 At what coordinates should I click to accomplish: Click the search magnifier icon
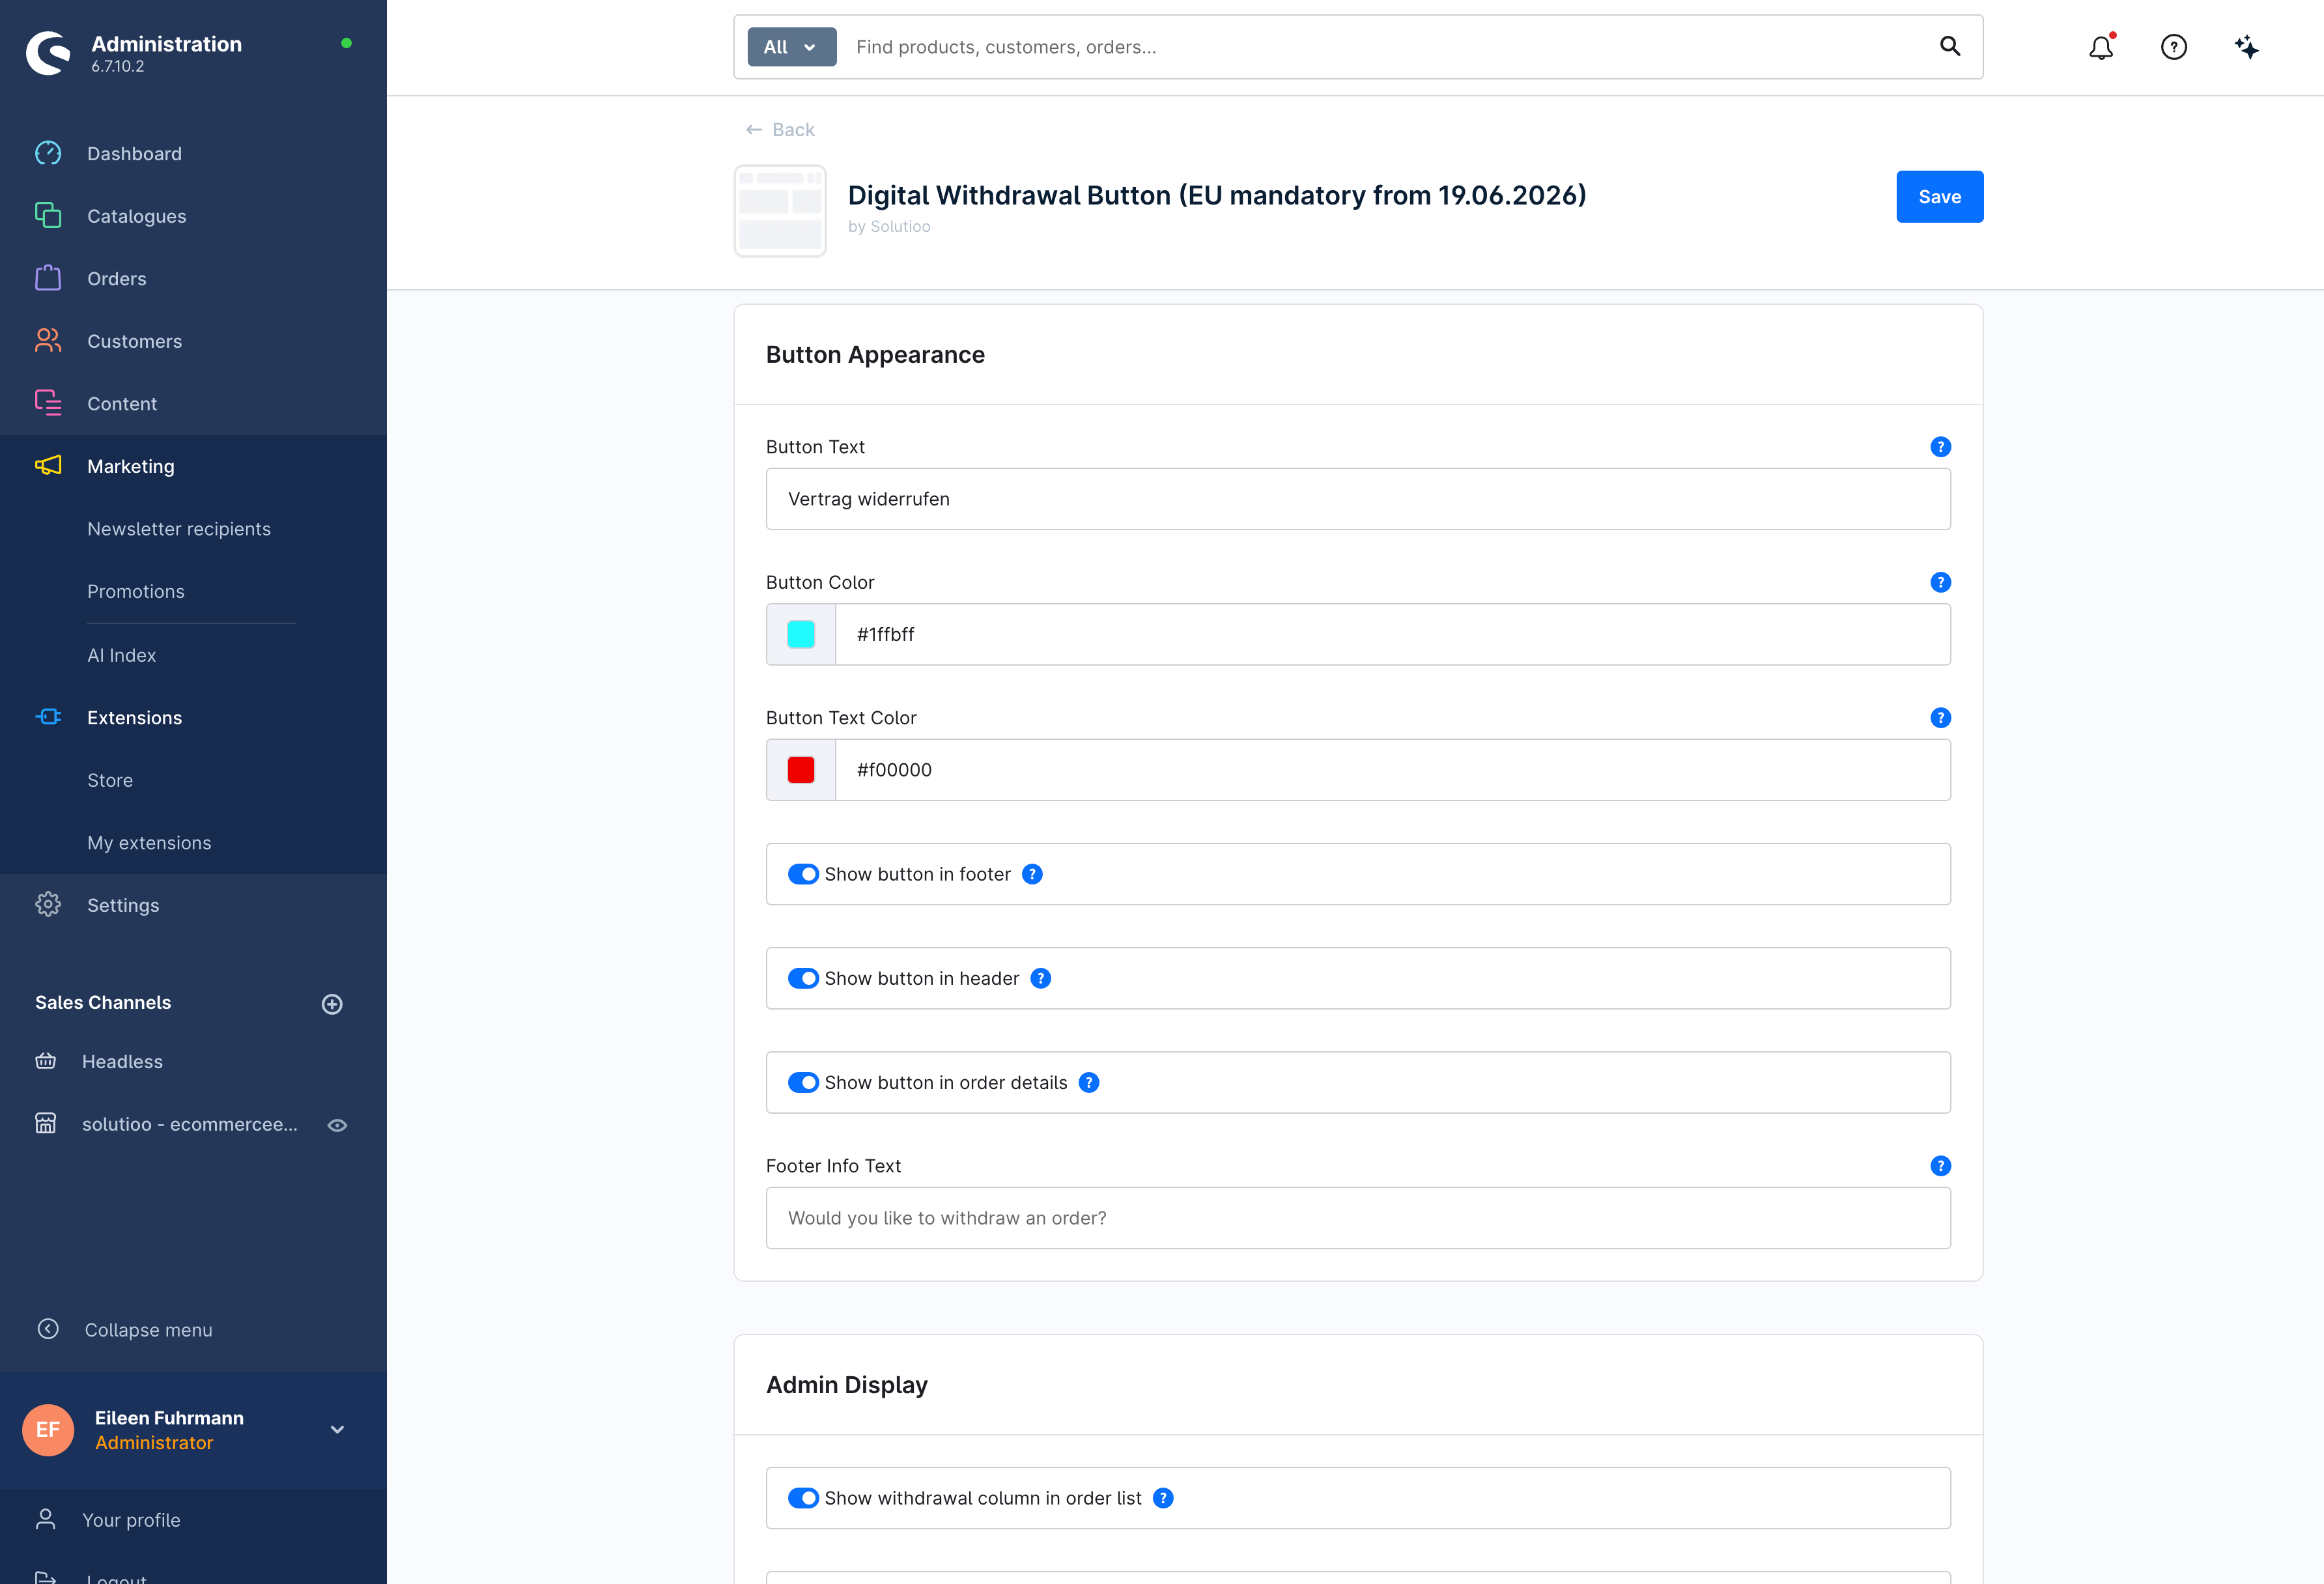(x=1949, y=46)
